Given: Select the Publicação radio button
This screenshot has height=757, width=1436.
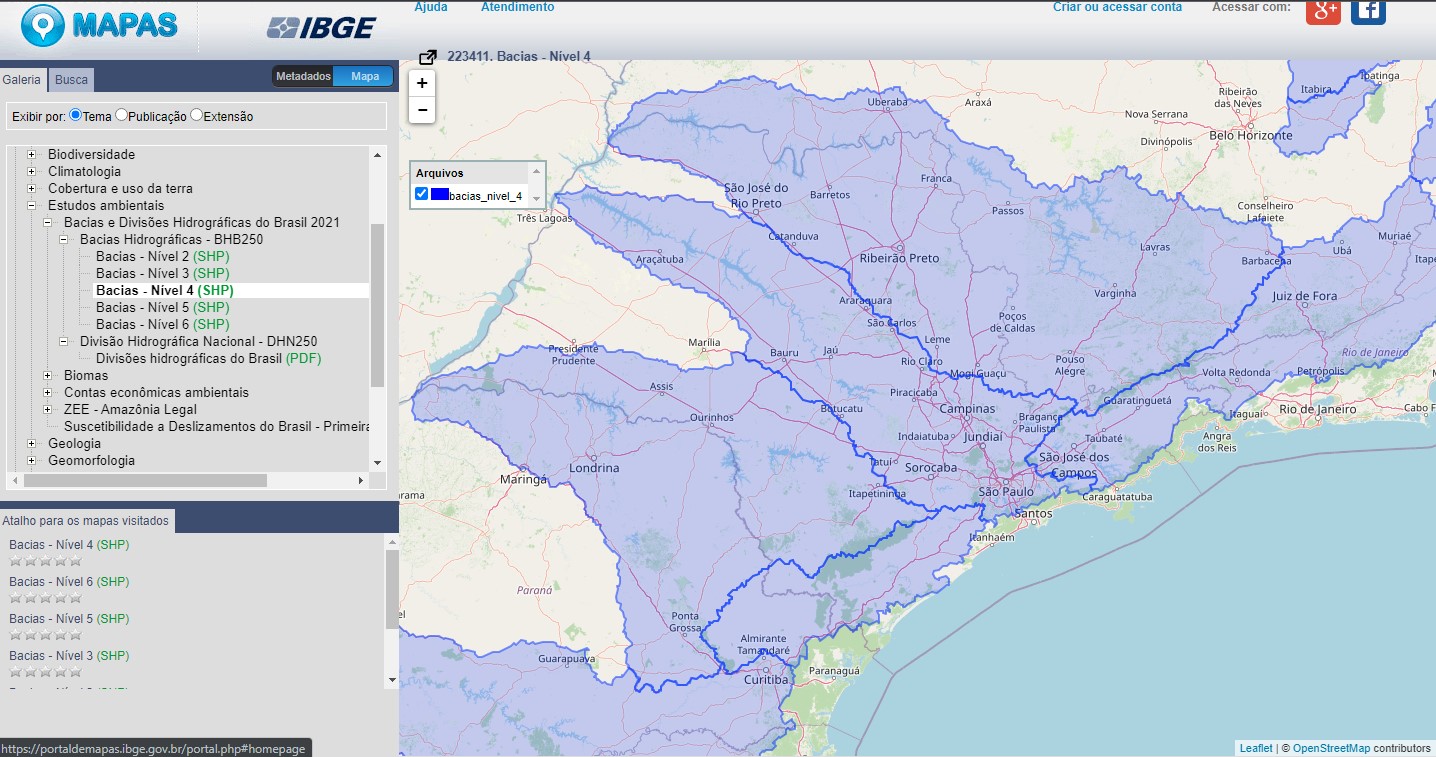Looking at the screenshot, I should coord(121,115).
